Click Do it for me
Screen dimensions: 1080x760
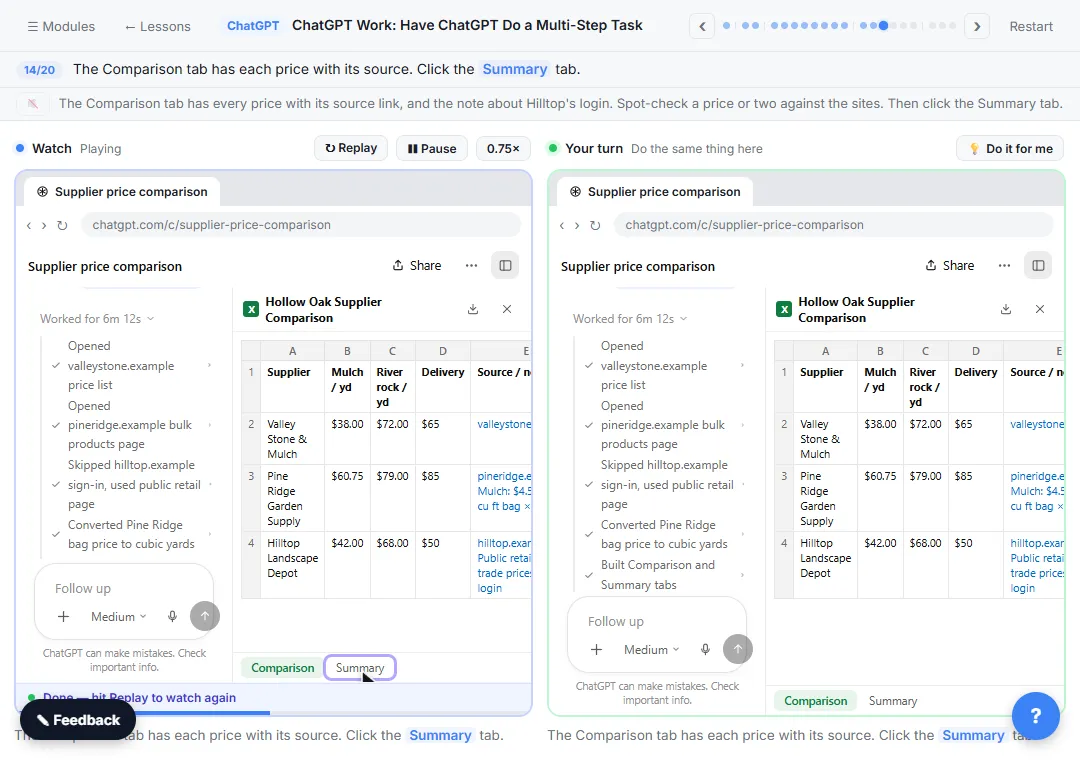1010,148
